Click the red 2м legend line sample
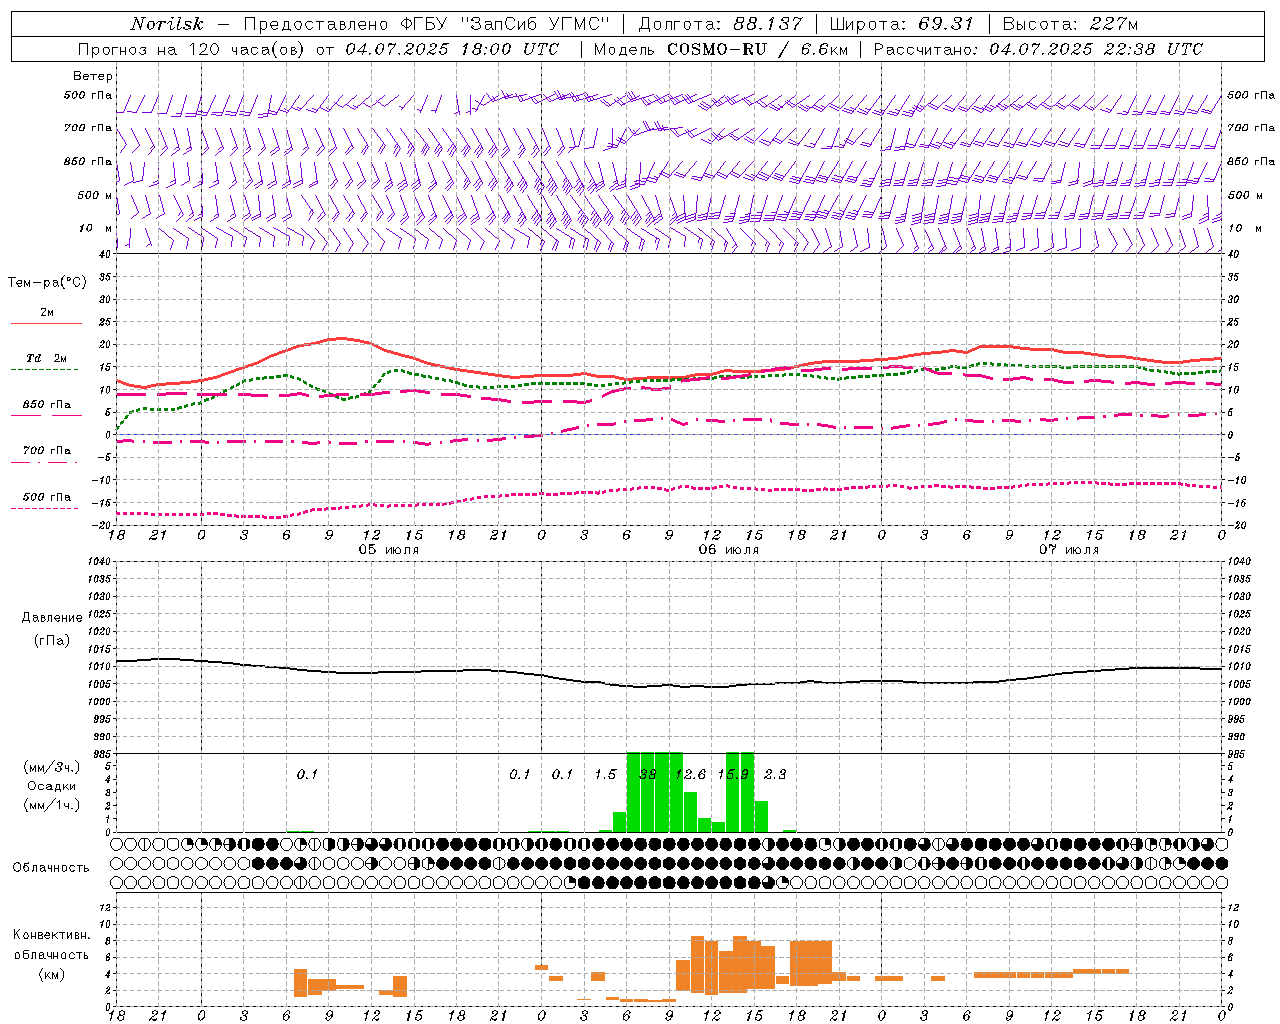This screenshot has height=1024, width=1280. coord(46,324)
